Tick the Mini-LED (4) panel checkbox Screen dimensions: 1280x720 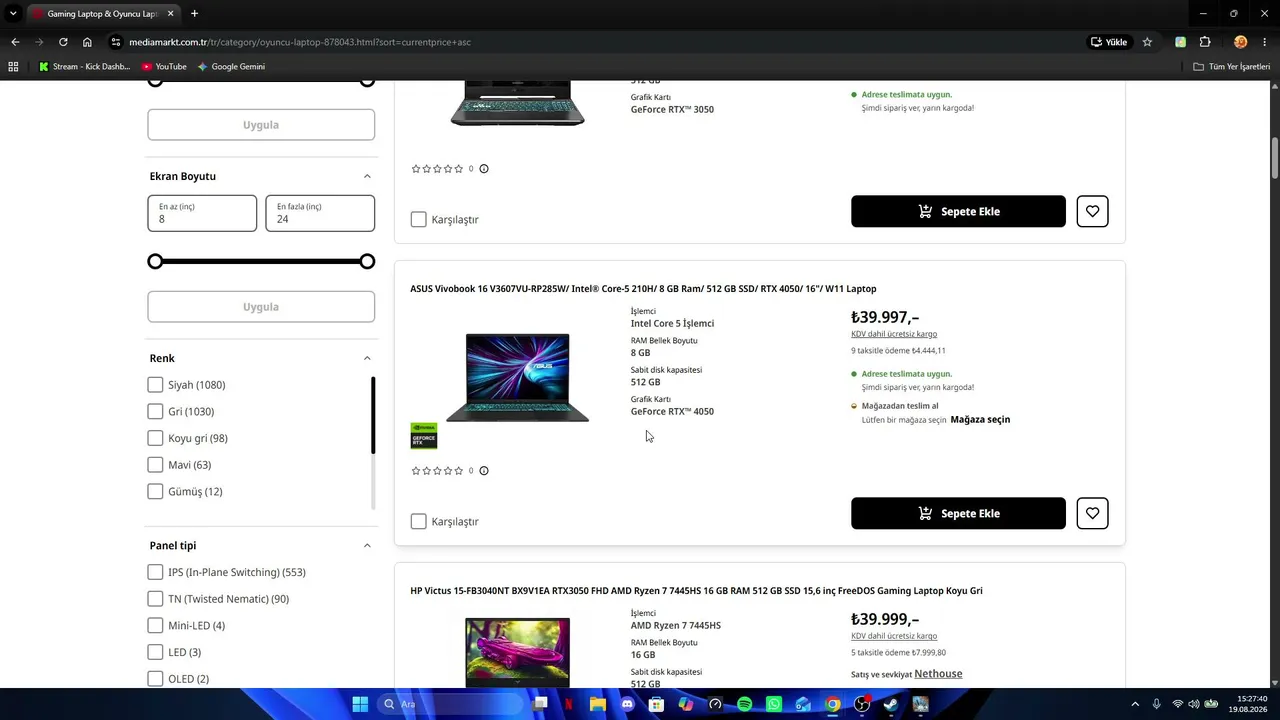pos(155,626)
